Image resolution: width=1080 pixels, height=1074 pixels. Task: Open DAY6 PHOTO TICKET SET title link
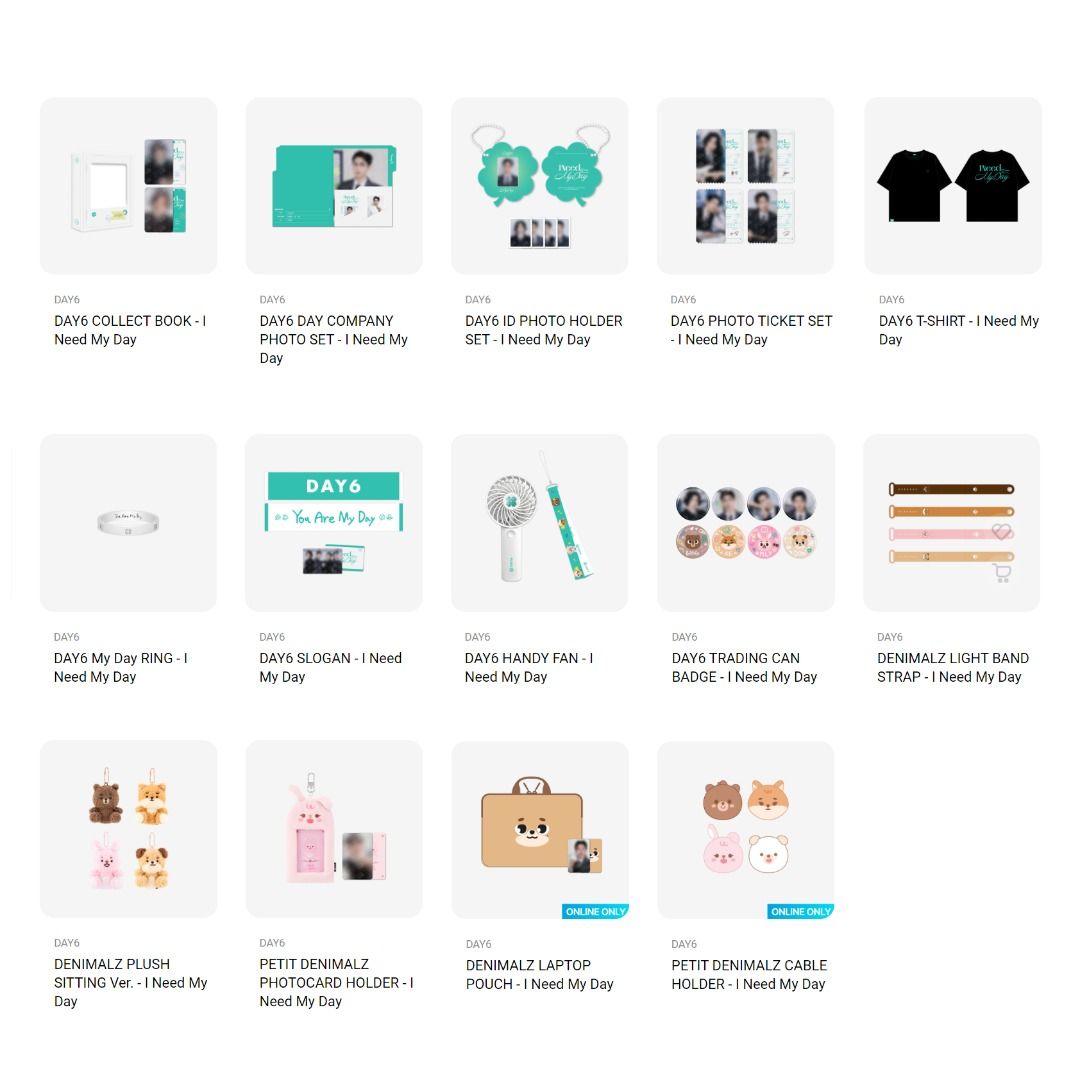click(x=751, y=330)
